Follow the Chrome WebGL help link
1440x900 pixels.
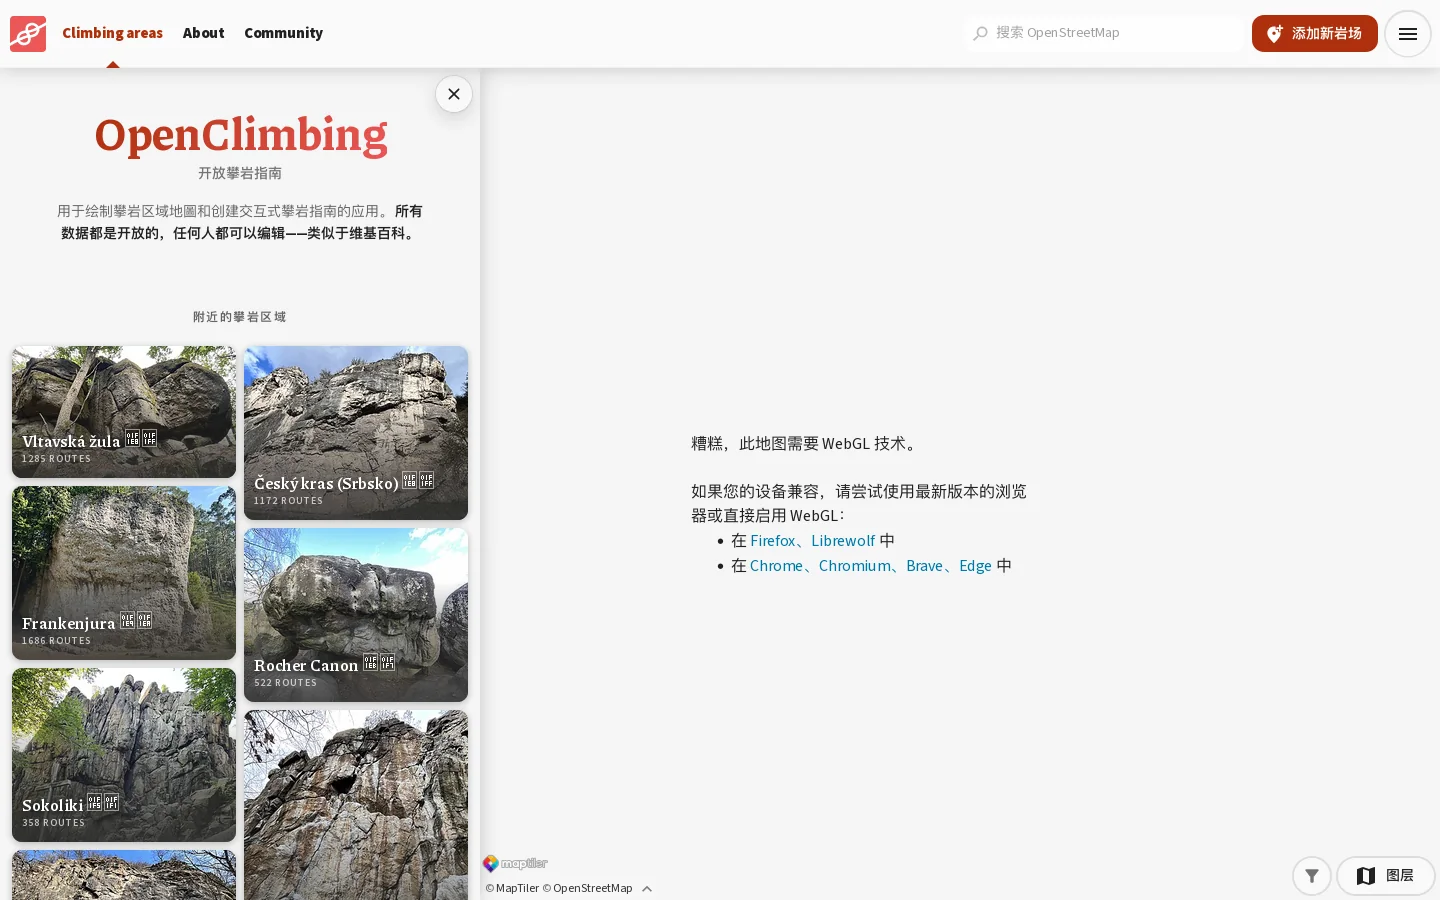pyautogui.click(x=776, y=565)
